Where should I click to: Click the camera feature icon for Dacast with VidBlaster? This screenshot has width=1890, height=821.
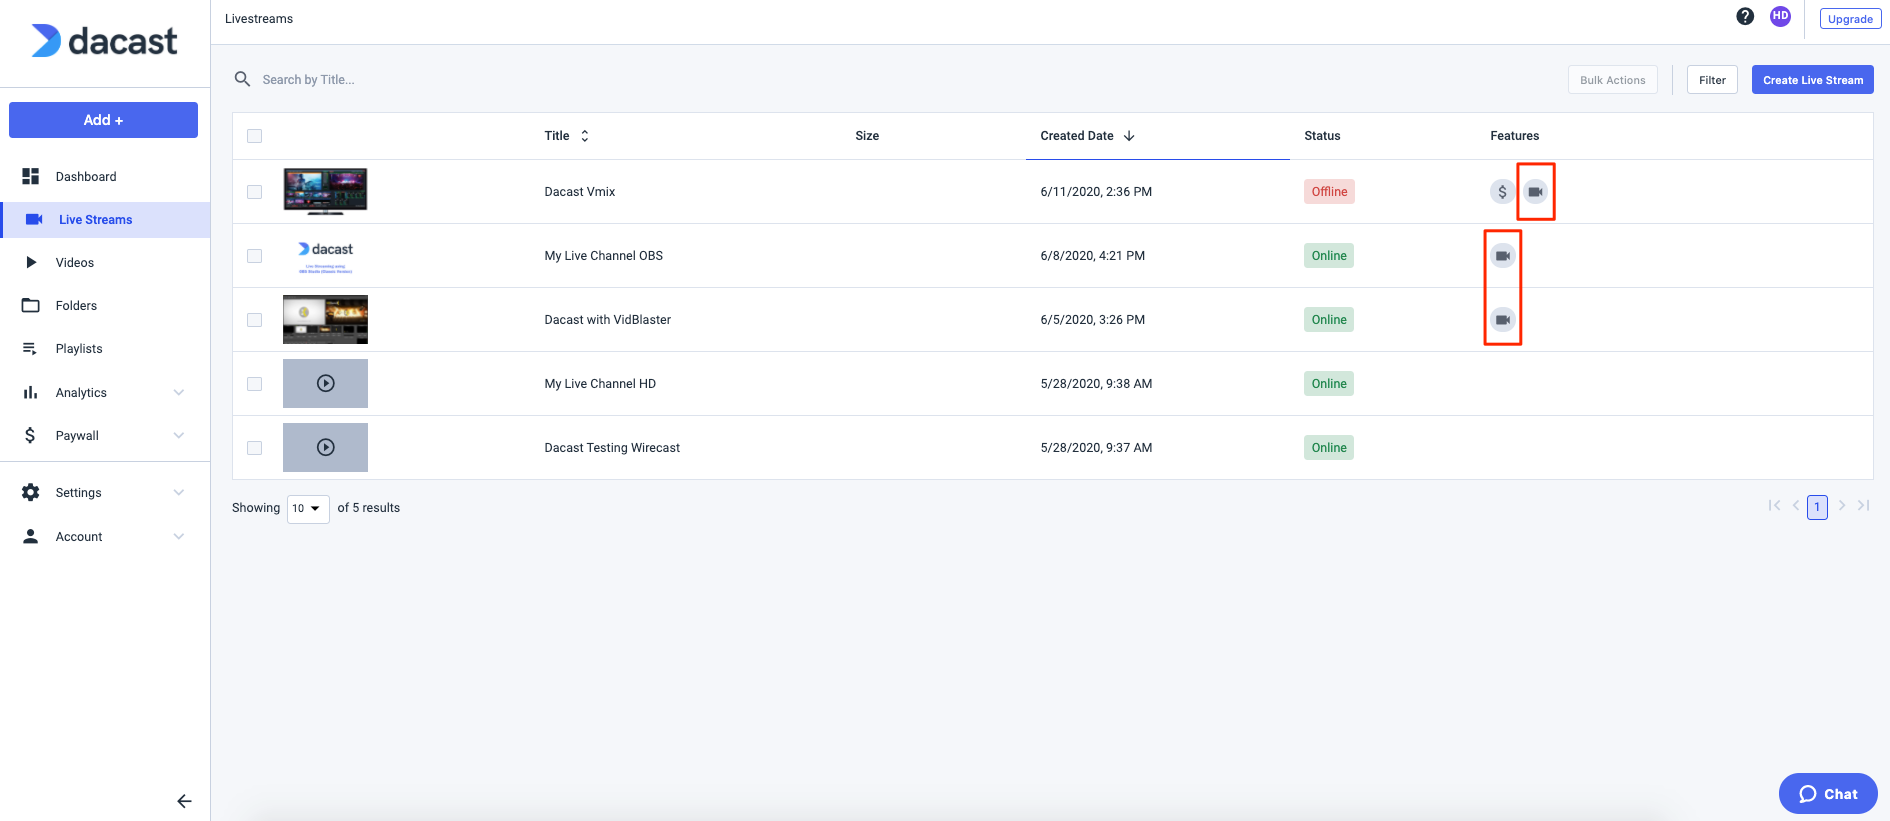pos(1502,319)
